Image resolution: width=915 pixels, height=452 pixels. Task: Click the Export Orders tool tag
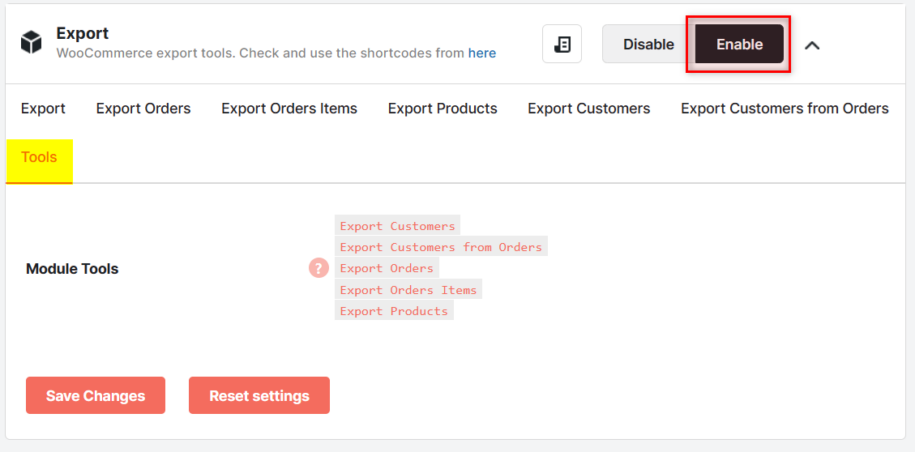coord(387,268)
